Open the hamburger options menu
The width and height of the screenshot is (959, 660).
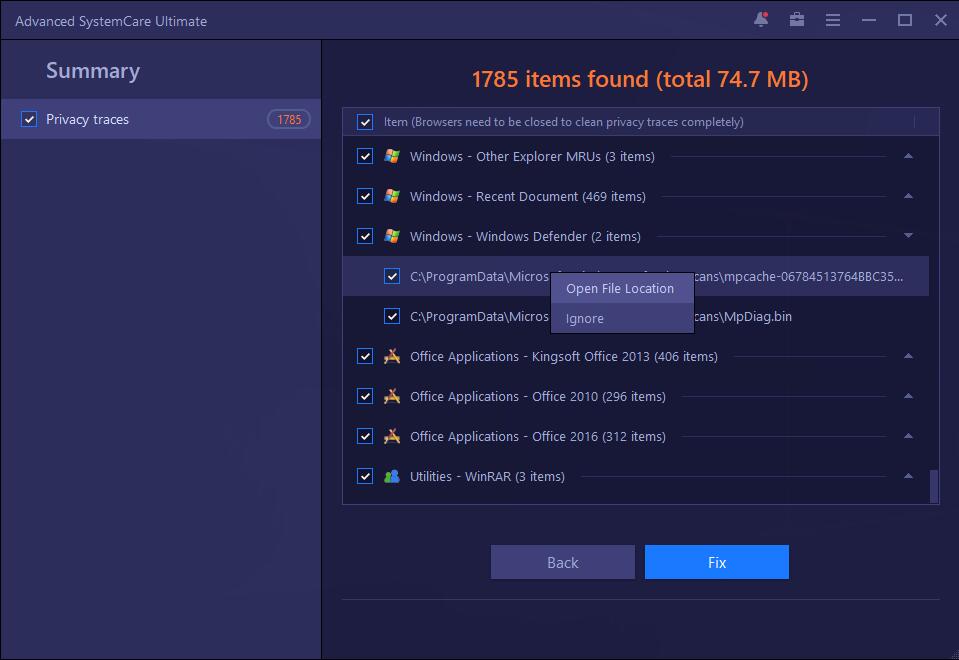(x=832, y=21)
